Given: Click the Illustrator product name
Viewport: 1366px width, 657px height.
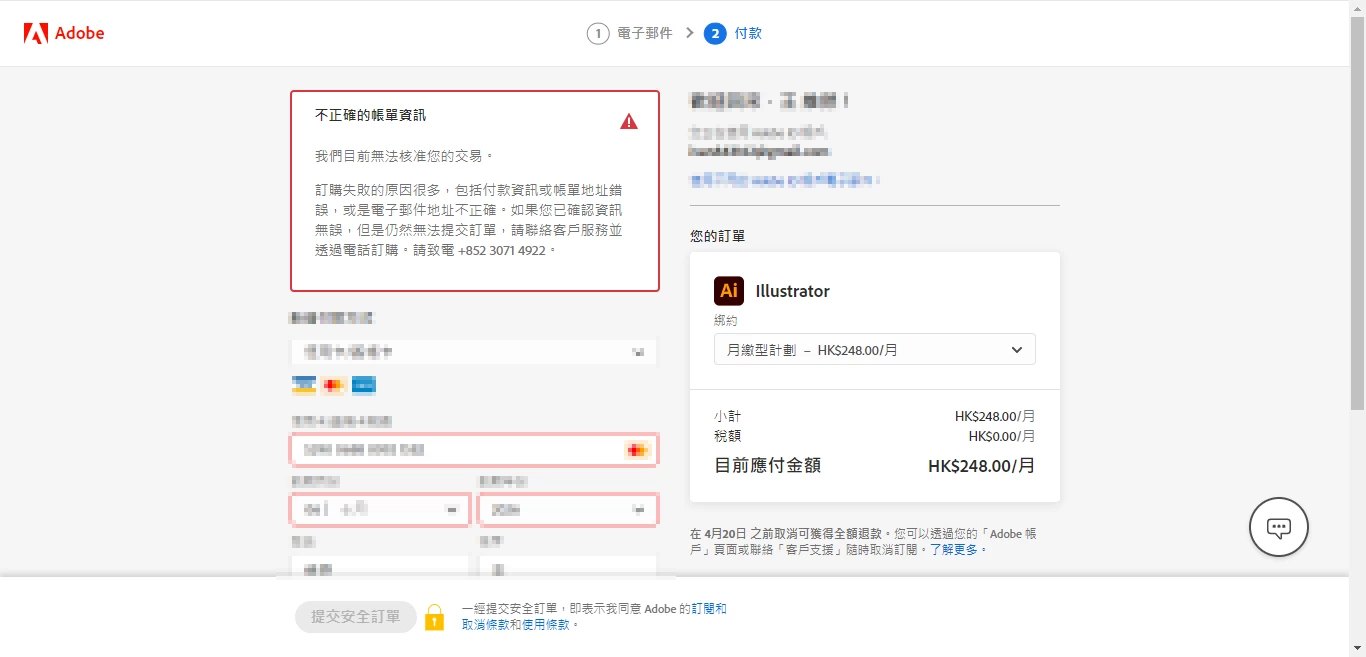Looking at the screenshot, I should [x=793, y=291].
